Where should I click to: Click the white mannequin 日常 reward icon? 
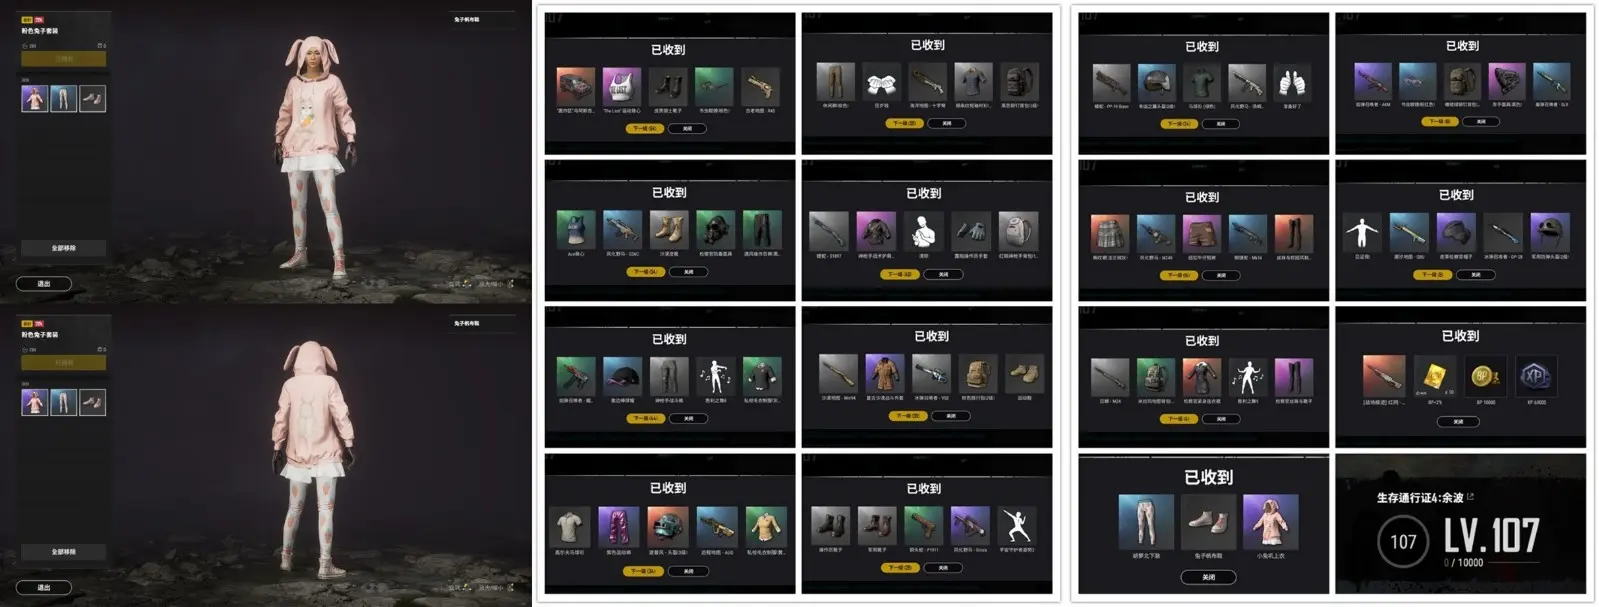point(1362,232)
